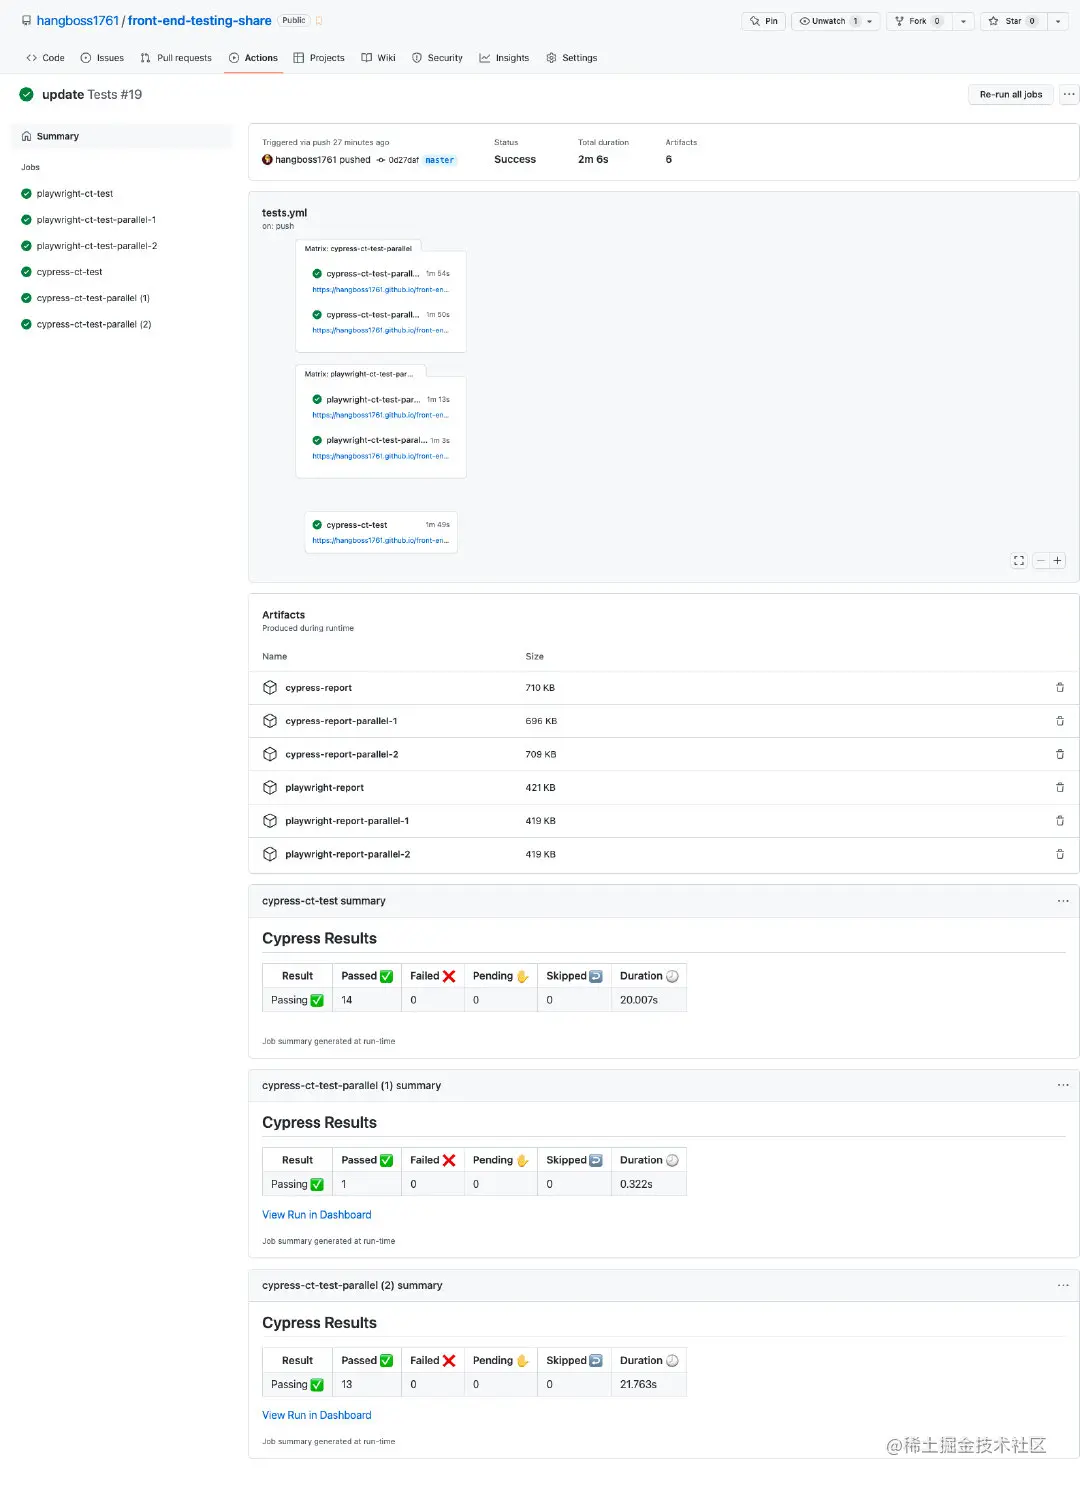
Task: Open repository Settings tab
Action: point(572,58)
